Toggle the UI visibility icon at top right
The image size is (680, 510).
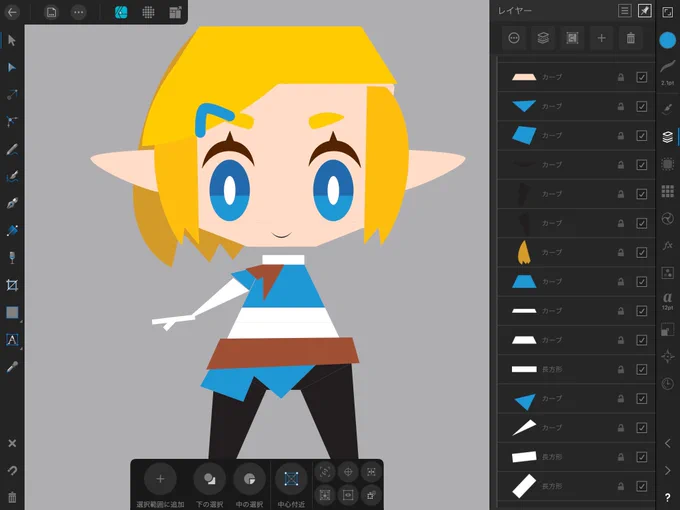(667, 12)
